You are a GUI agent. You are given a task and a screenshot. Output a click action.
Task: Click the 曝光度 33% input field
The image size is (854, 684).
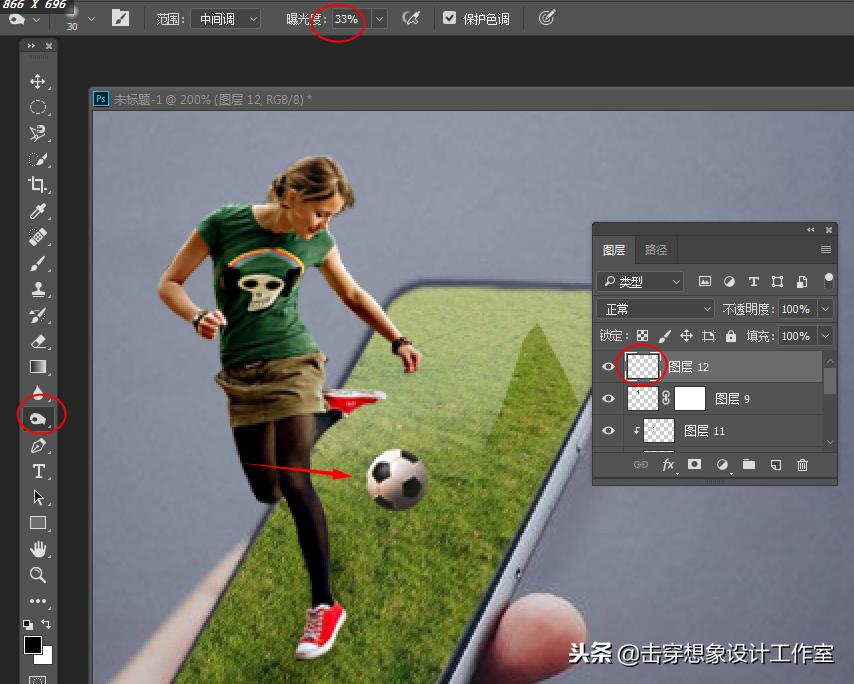click(346, 18)
